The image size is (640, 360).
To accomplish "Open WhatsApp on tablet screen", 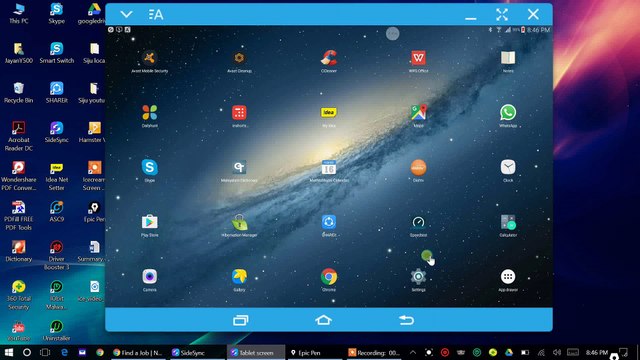I will 508,113.
